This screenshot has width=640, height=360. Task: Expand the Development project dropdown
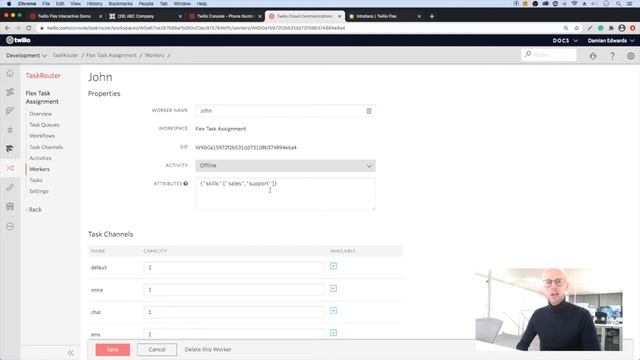pyautogui.click(x=27, y=56)
